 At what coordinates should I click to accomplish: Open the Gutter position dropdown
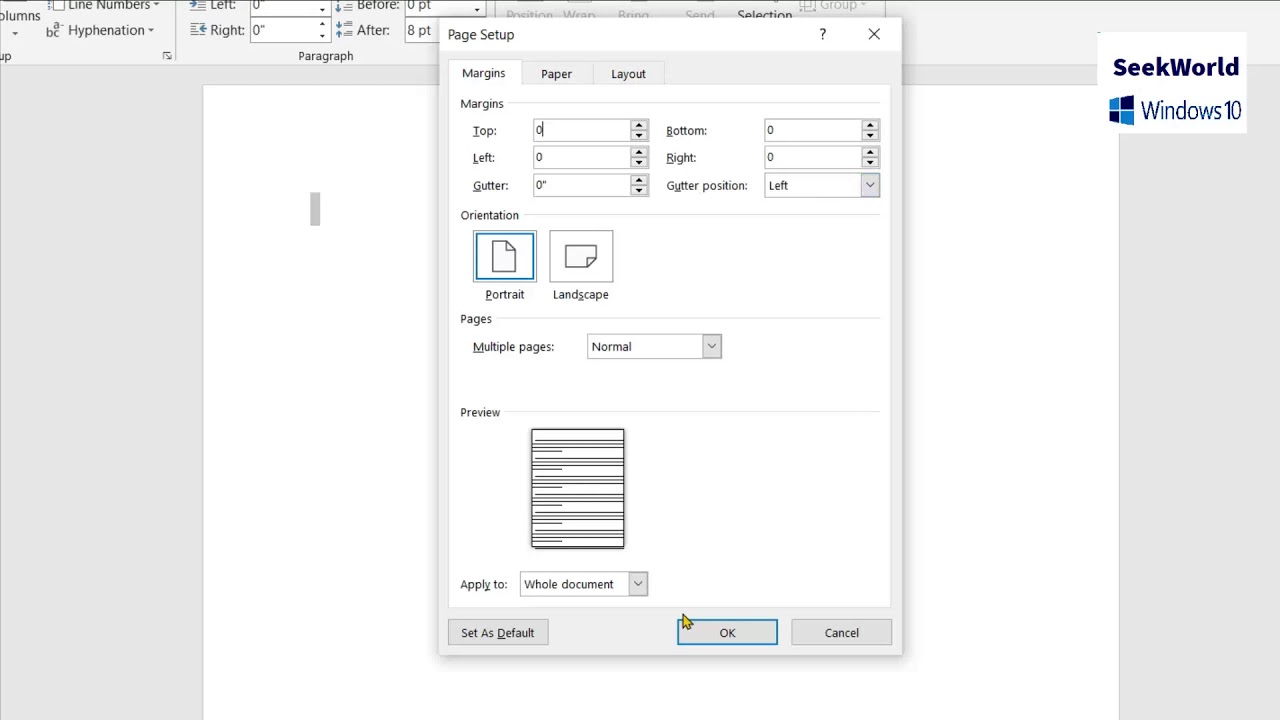[x=868, y=185]
